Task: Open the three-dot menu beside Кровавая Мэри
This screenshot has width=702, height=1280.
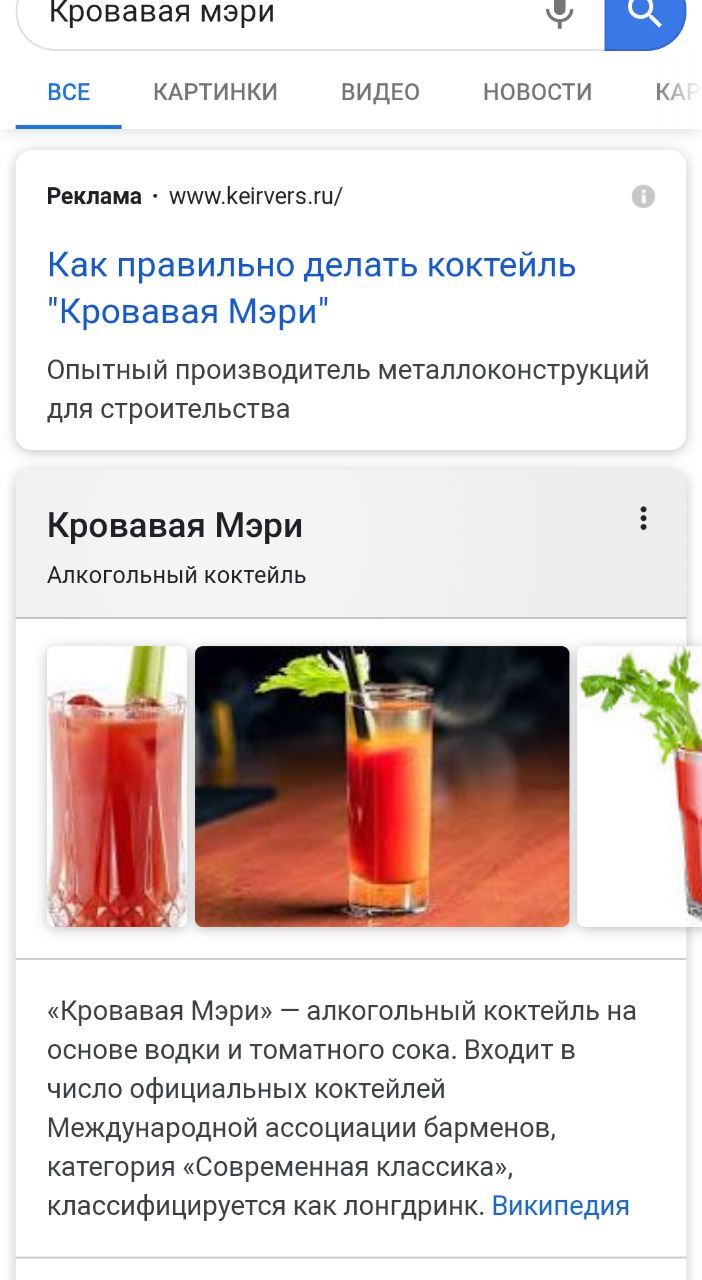Action: (643, 518)
